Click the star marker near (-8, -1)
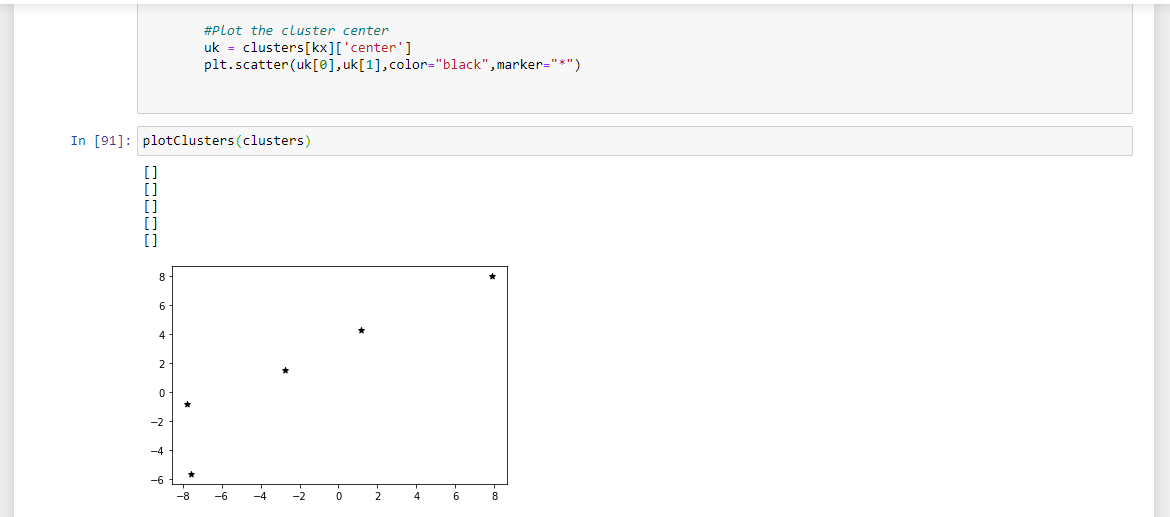 pyautogui.click(x=187, y=404)
